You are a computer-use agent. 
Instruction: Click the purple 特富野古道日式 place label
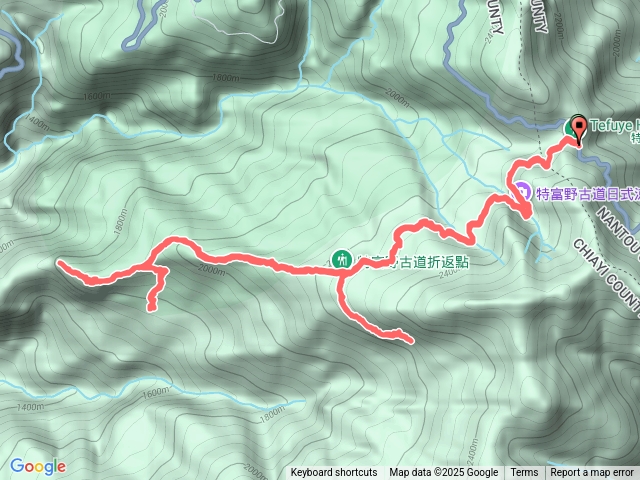pyautogui.click(x=587, y=194)
